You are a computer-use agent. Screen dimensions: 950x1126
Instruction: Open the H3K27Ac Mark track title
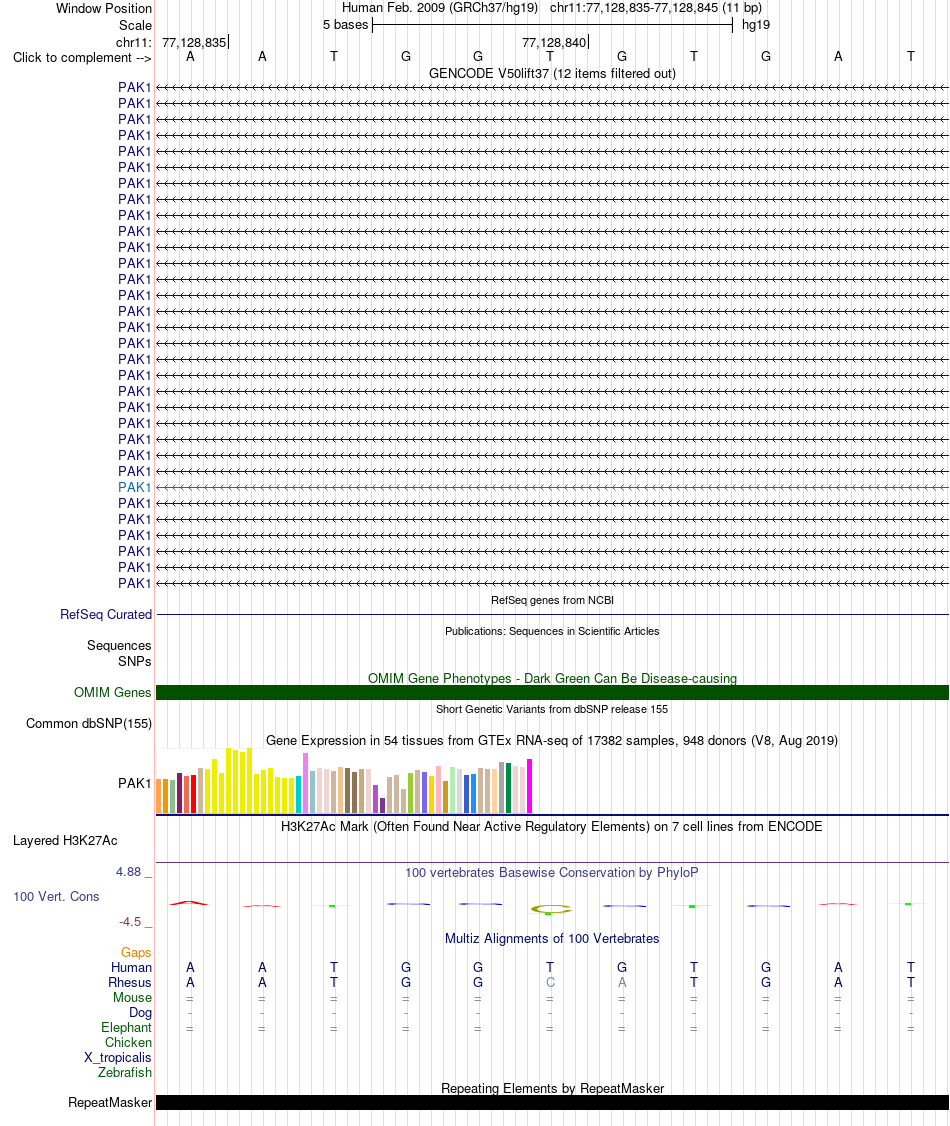point(551,827)
